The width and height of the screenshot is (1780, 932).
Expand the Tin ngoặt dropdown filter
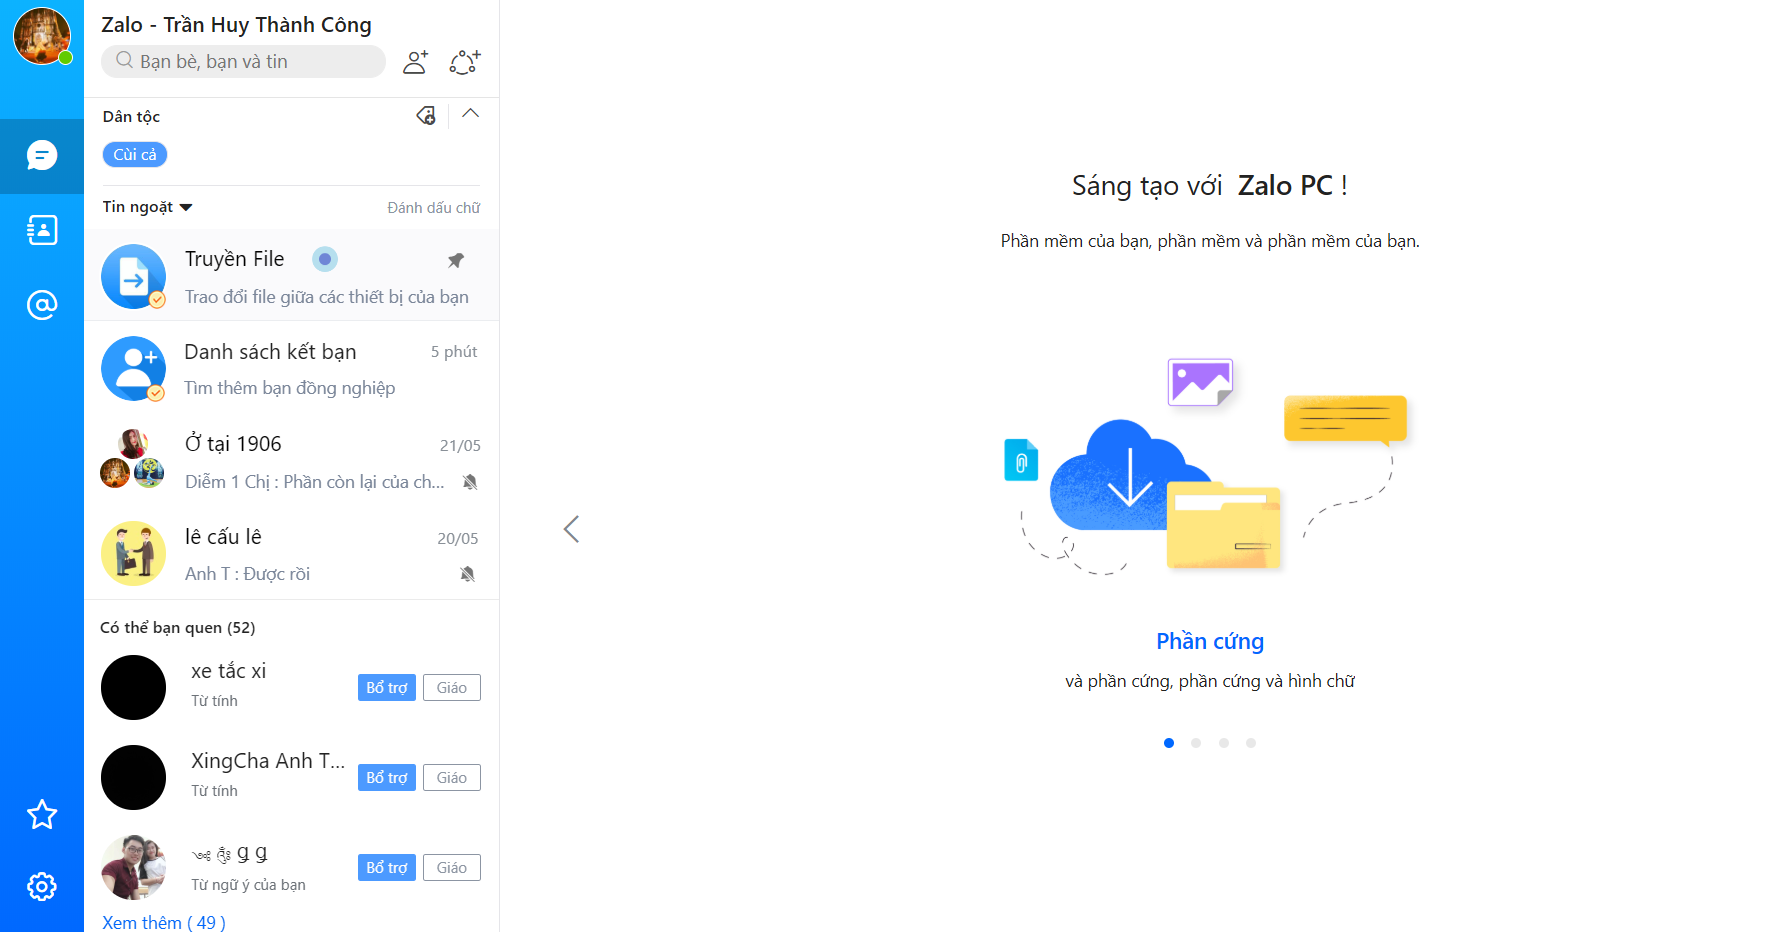[148, 207]
